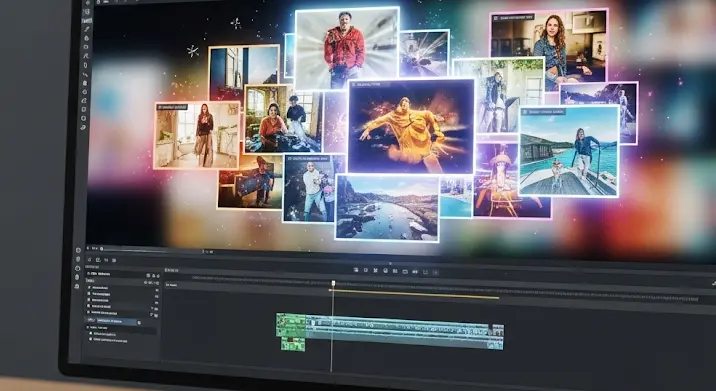Screen dimensions: 716x391
Task: Click the white playhead handle on timeline ruler
Action: tap(333, 283)
